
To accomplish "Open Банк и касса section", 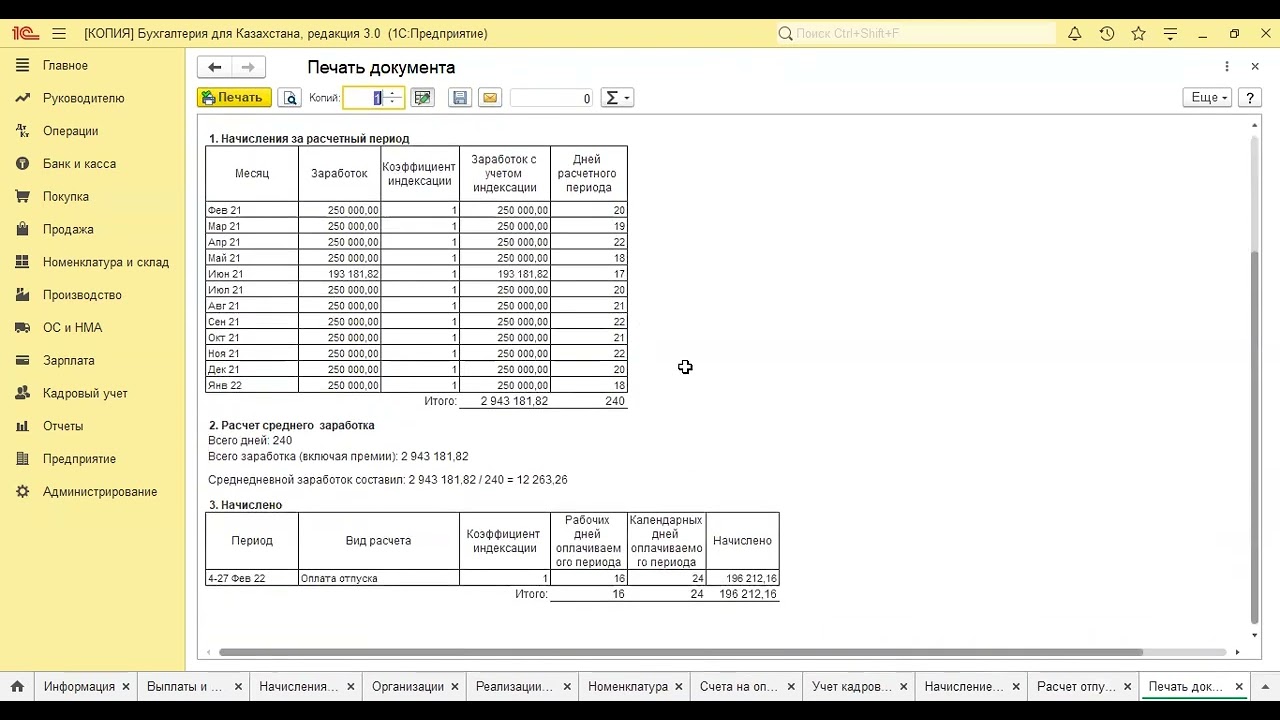I will [79, 164].
